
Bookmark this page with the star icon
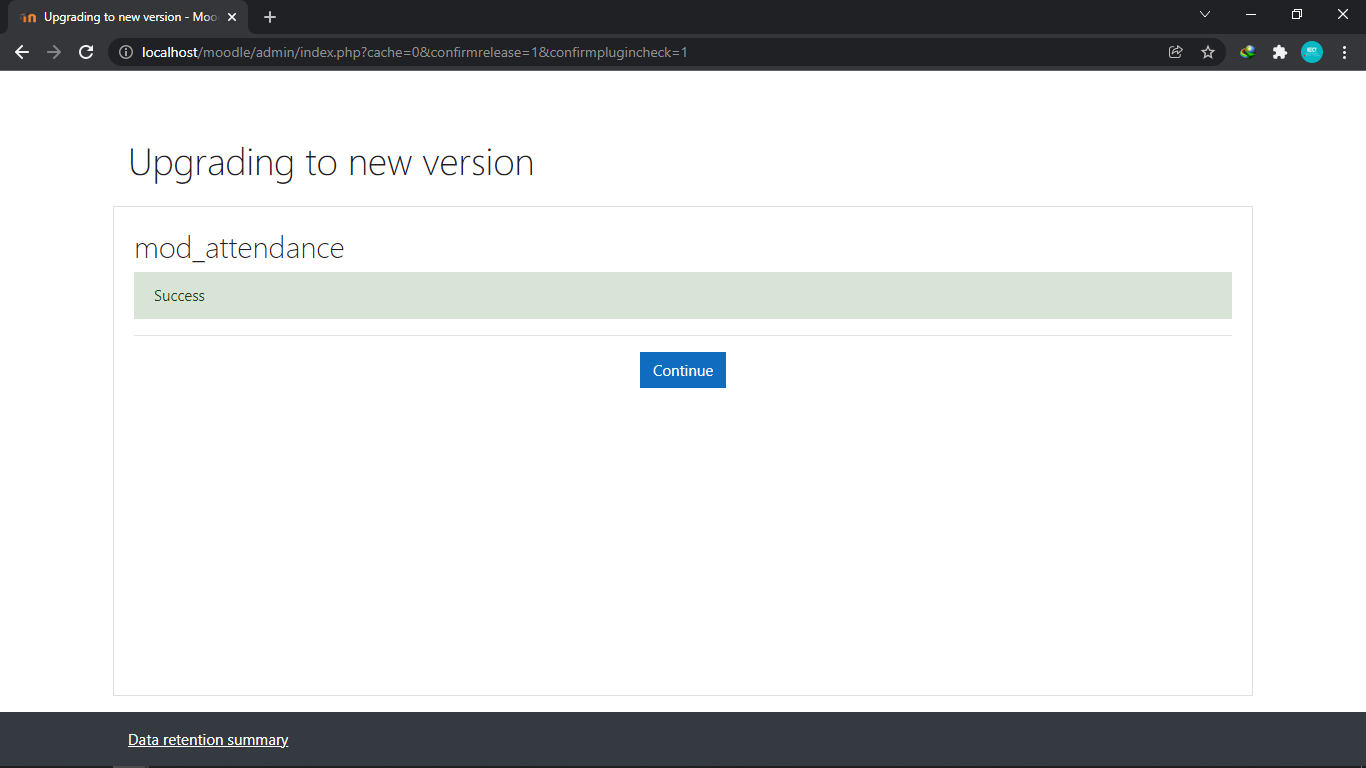pos(1208,52)
